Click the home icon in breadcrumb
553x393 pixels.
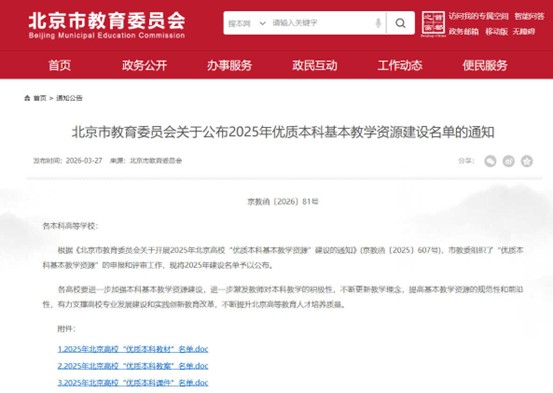(x=27, y=98)
